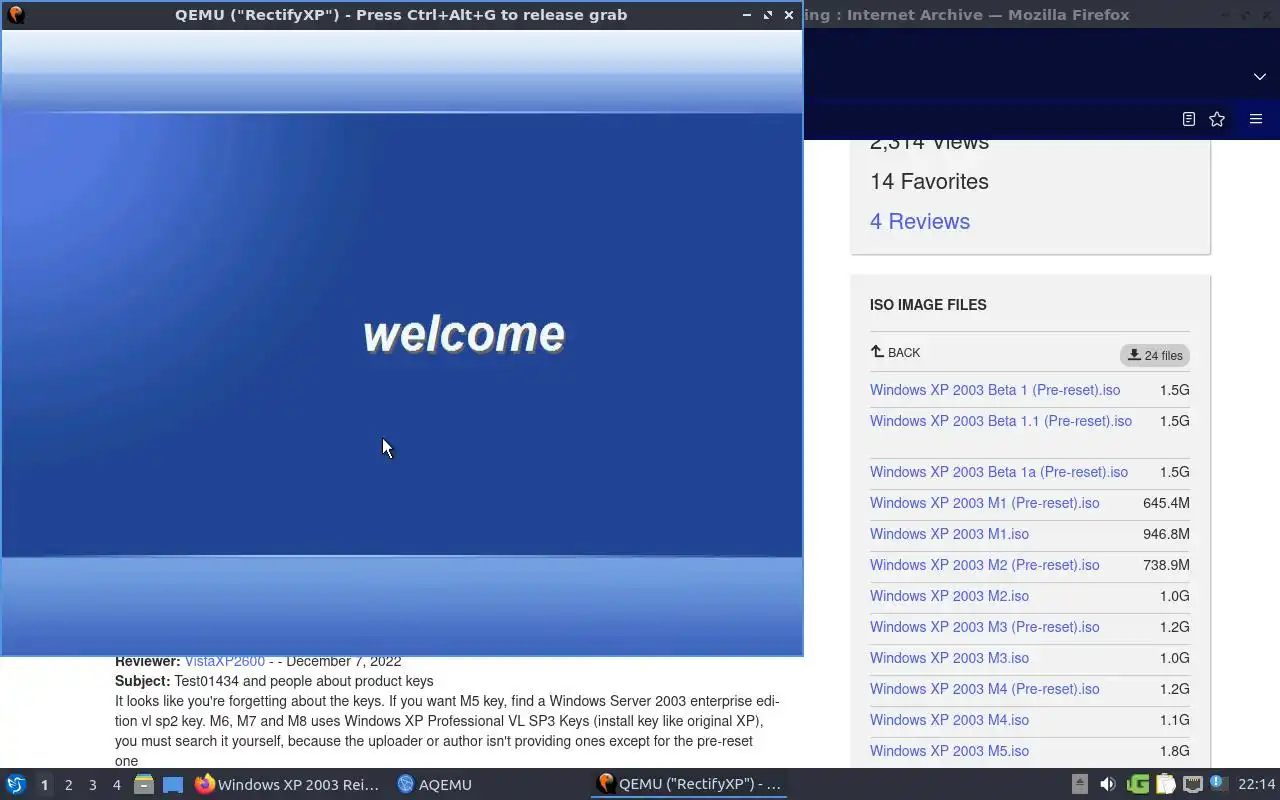This screenshot has height=800, width=1280.
Task: Click the QEMU window app icon in titlebar
Action: coord(15,15)
